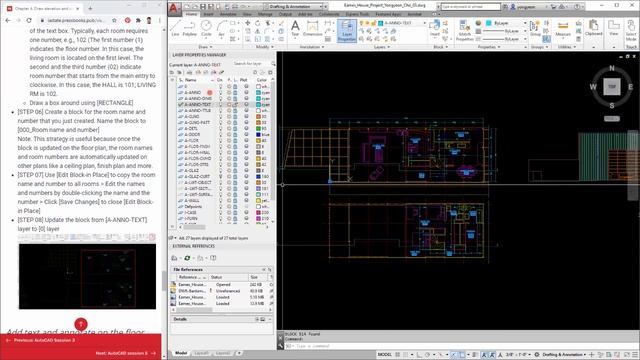Open the Annotate ribbon tab
The height and width of the screenshot is (360, 640).
point(228,14)
